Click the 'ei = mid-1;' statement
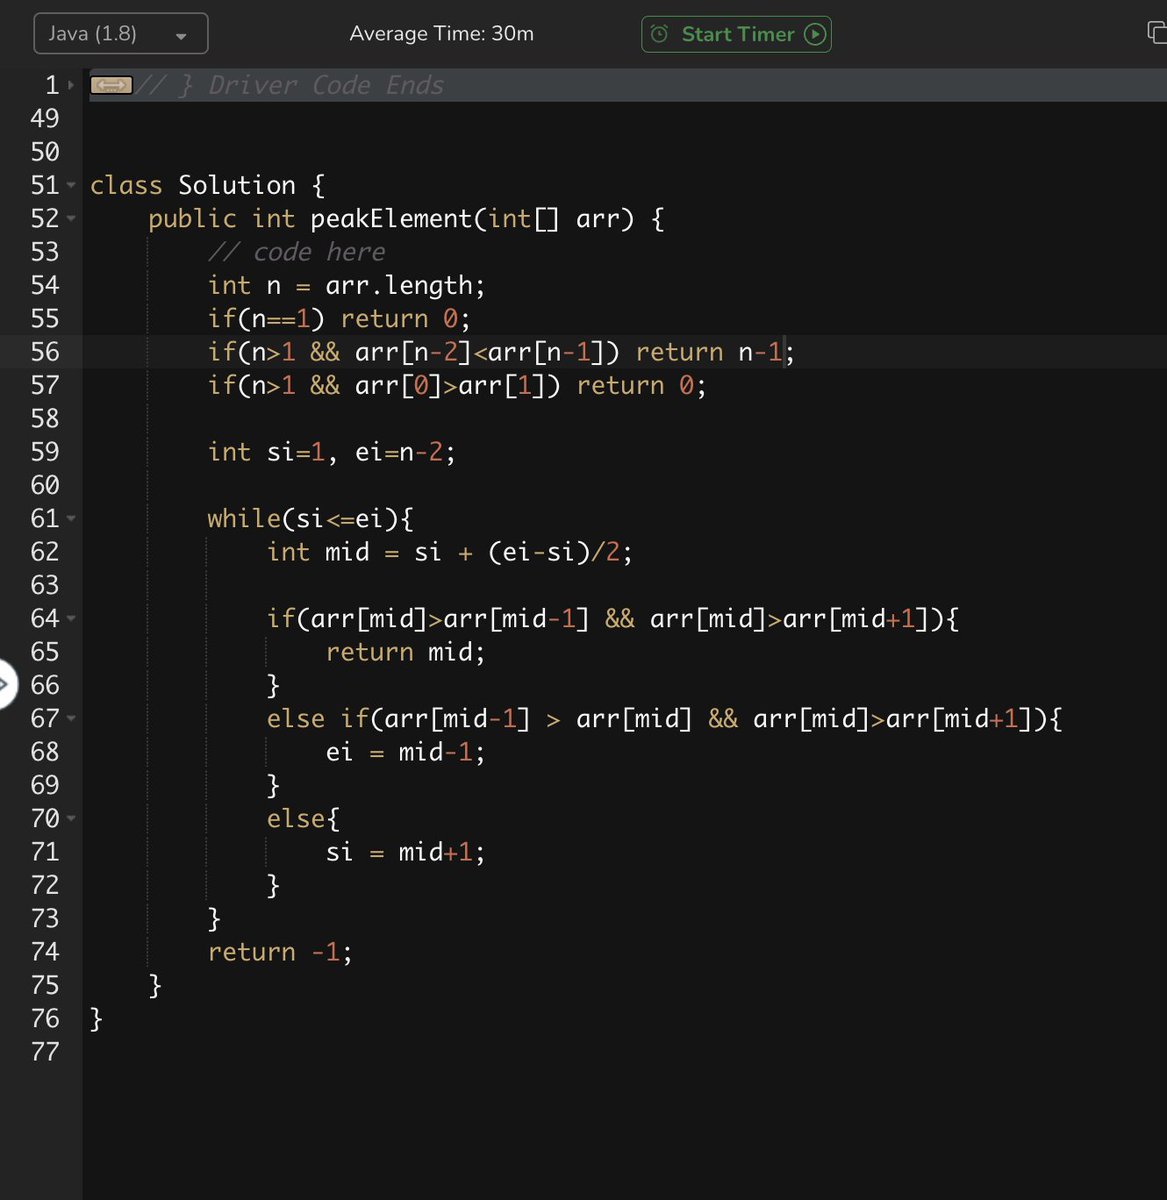 click(405, 752)
